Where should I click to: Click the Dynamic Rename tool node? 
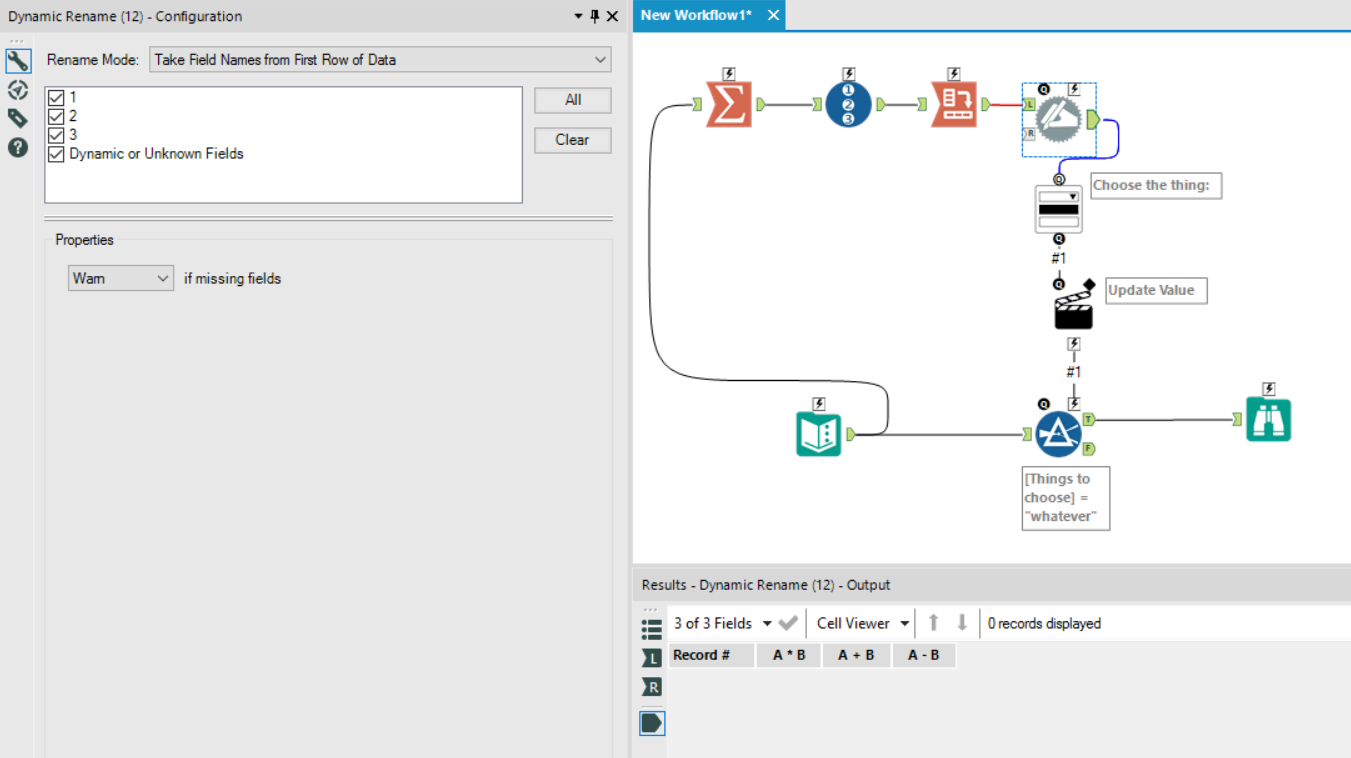point(1058,120)
